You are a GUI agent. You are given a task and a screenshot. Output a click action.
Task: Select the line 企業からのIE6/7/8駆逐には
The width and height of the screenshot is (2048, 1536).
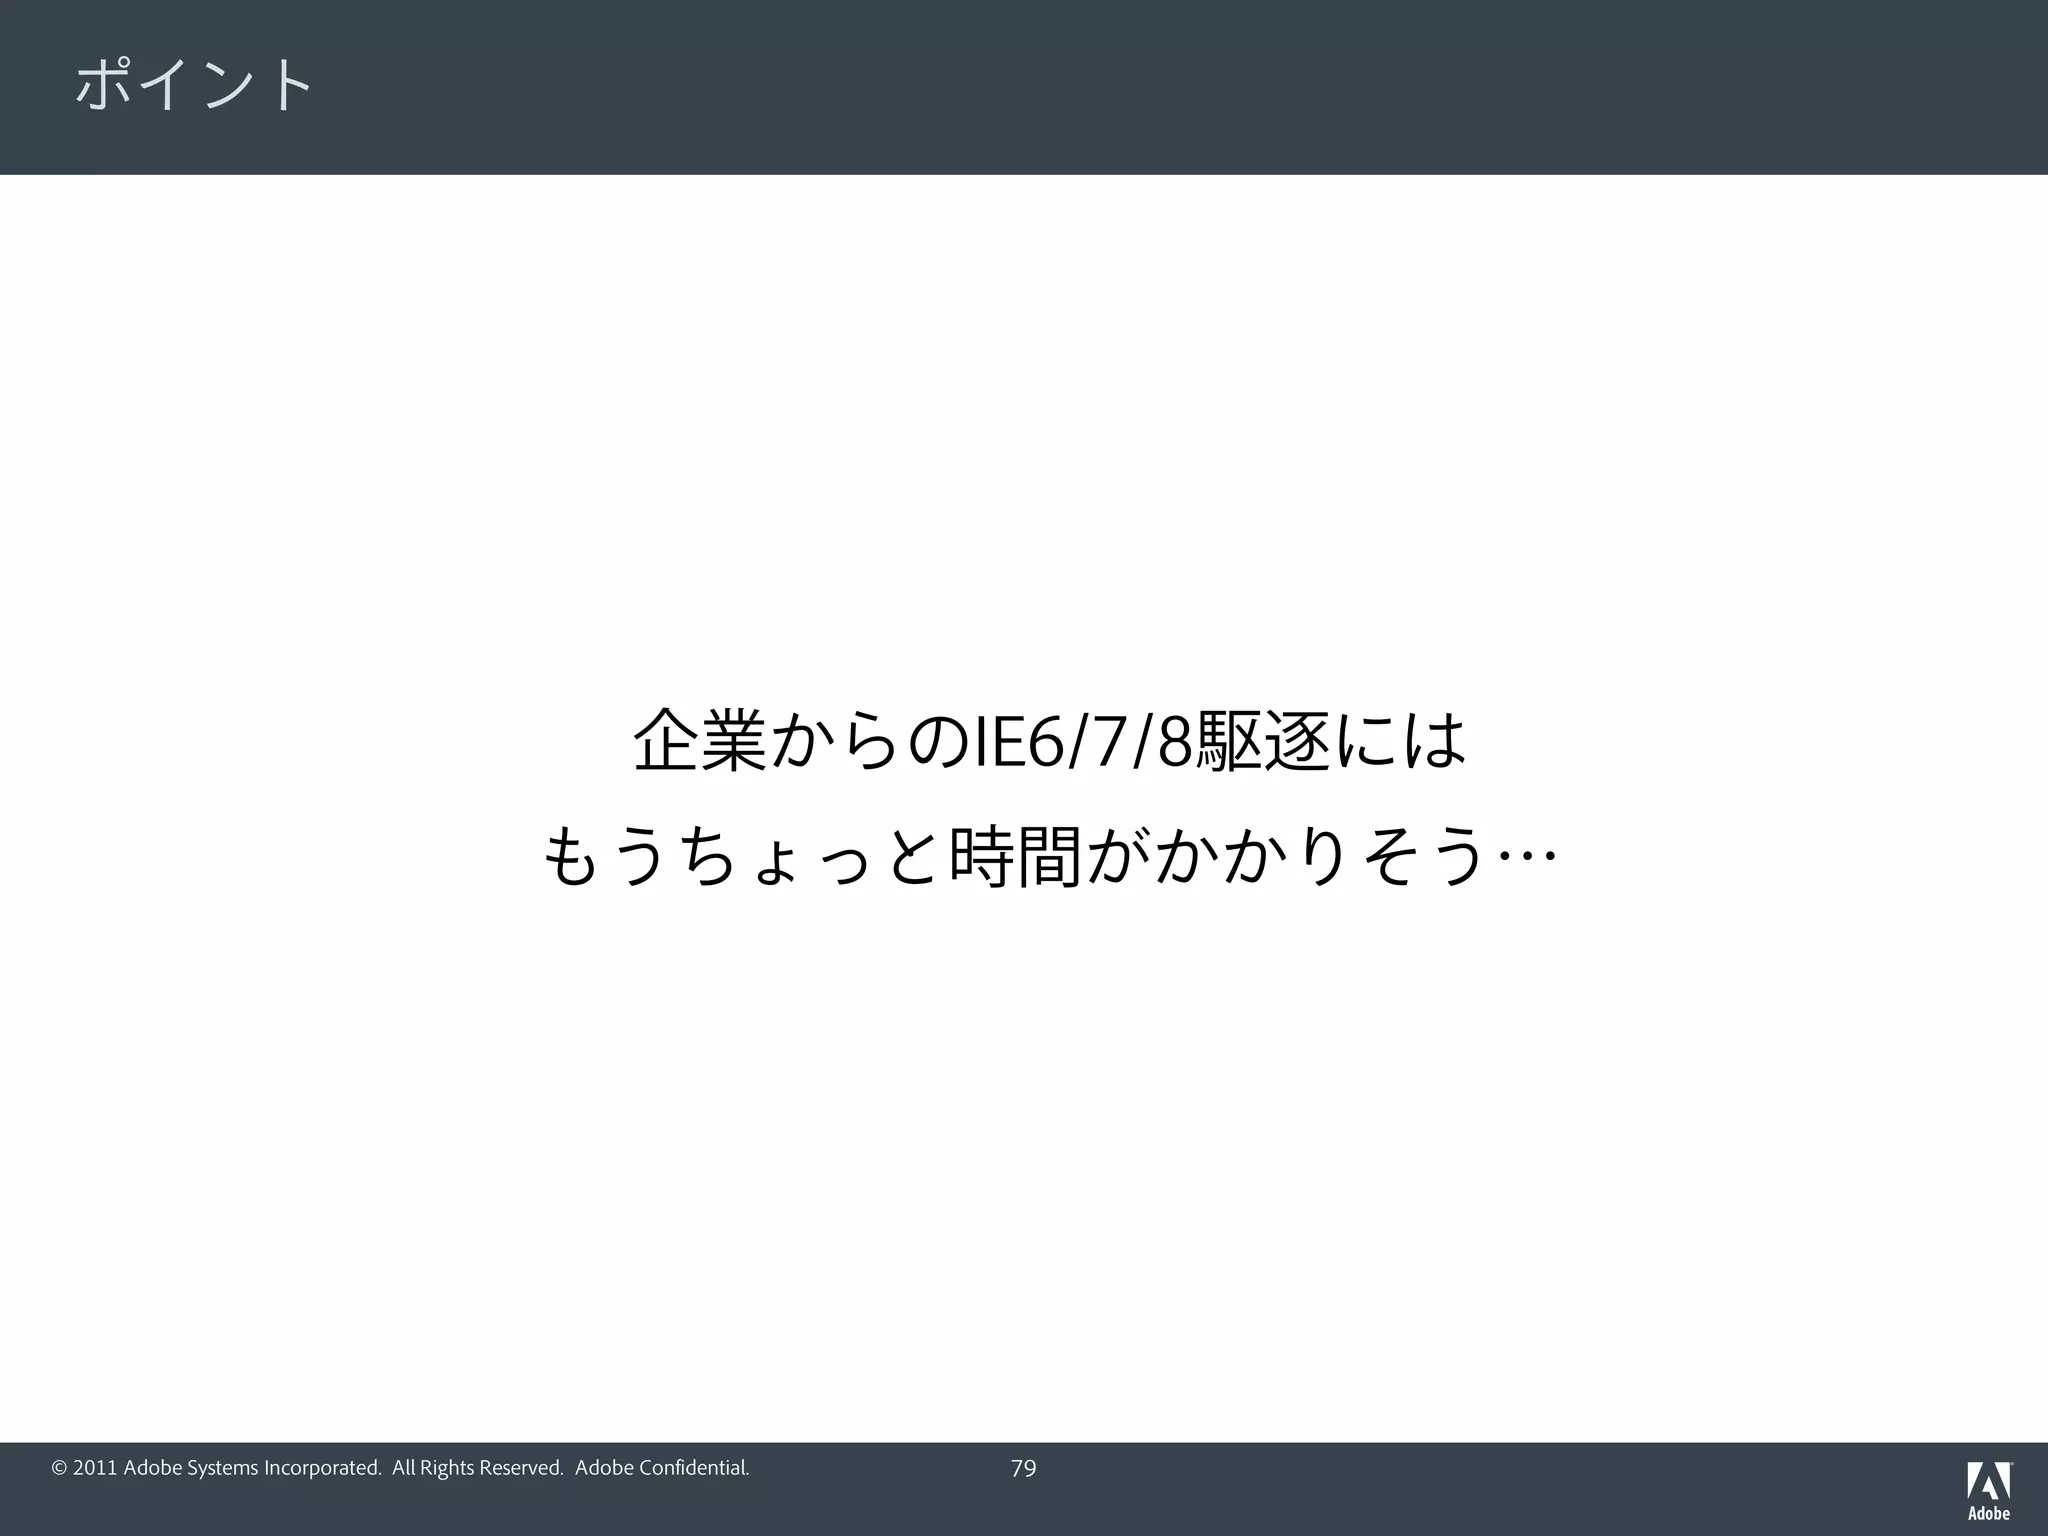(1051, 741)
